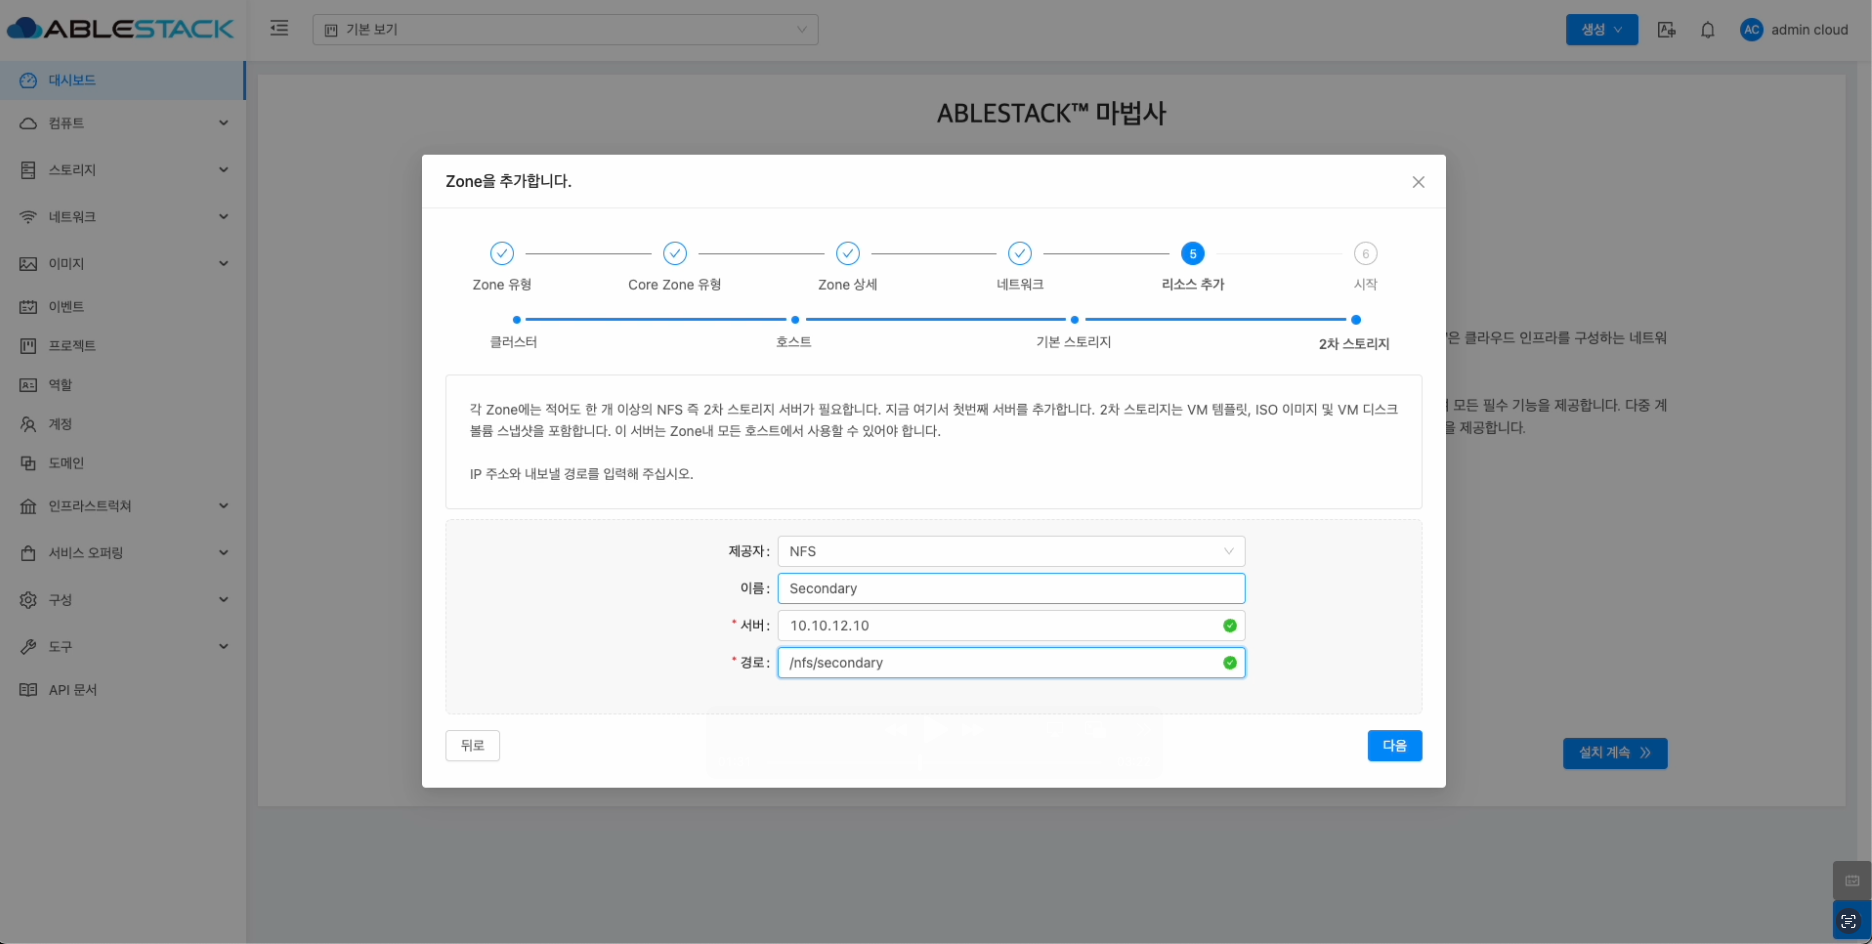The image size is (1872, 944).
Task: Jump to the 네트워크 wizard step
Action: click(1019, 254)
